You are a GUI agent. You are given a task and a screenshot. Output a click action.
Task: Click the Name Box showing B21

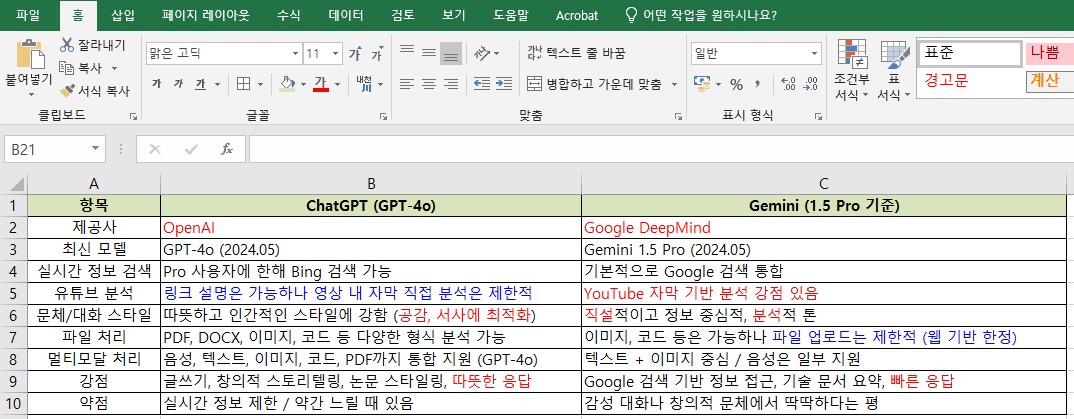pyautogui.click(x=47, y=149)
